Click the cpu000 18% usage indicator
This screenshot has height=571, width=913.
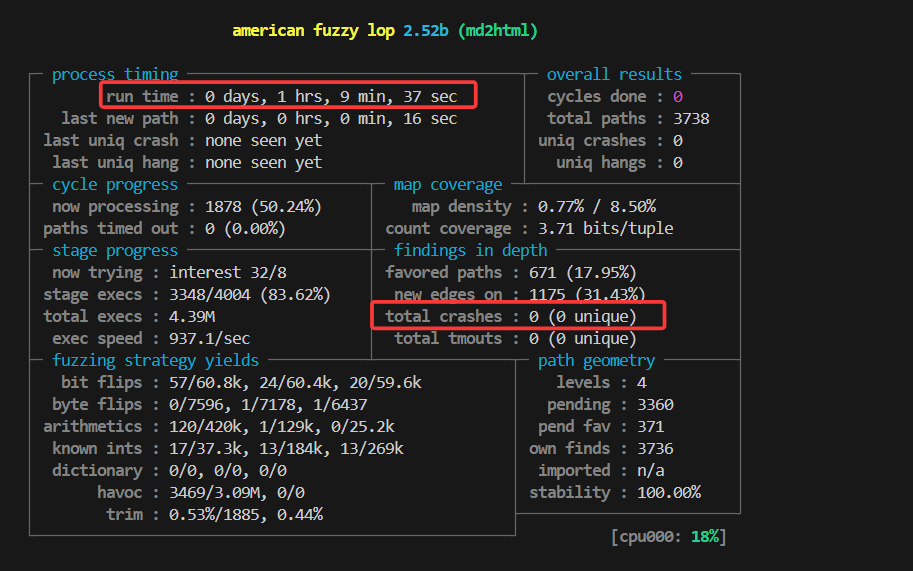[667, 536]
